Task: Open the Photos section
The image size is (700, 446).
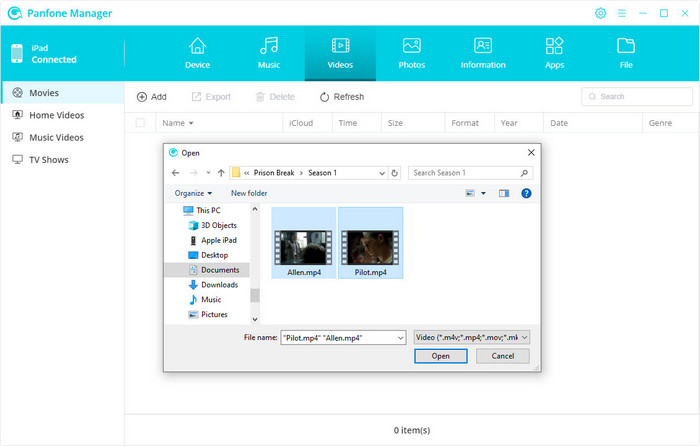Action: click(411, 53)
